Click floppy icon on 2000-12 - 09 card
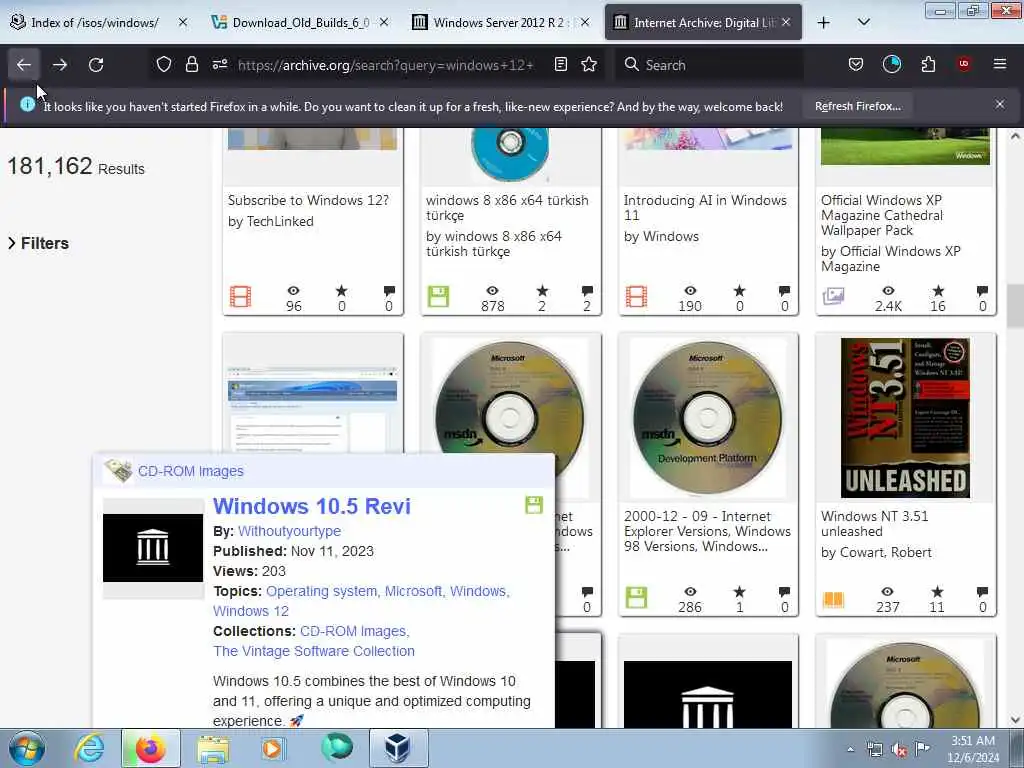Image resolution: width=1024 pixels, height=768 pixels. pyautogui.click(x=636, y=598)
